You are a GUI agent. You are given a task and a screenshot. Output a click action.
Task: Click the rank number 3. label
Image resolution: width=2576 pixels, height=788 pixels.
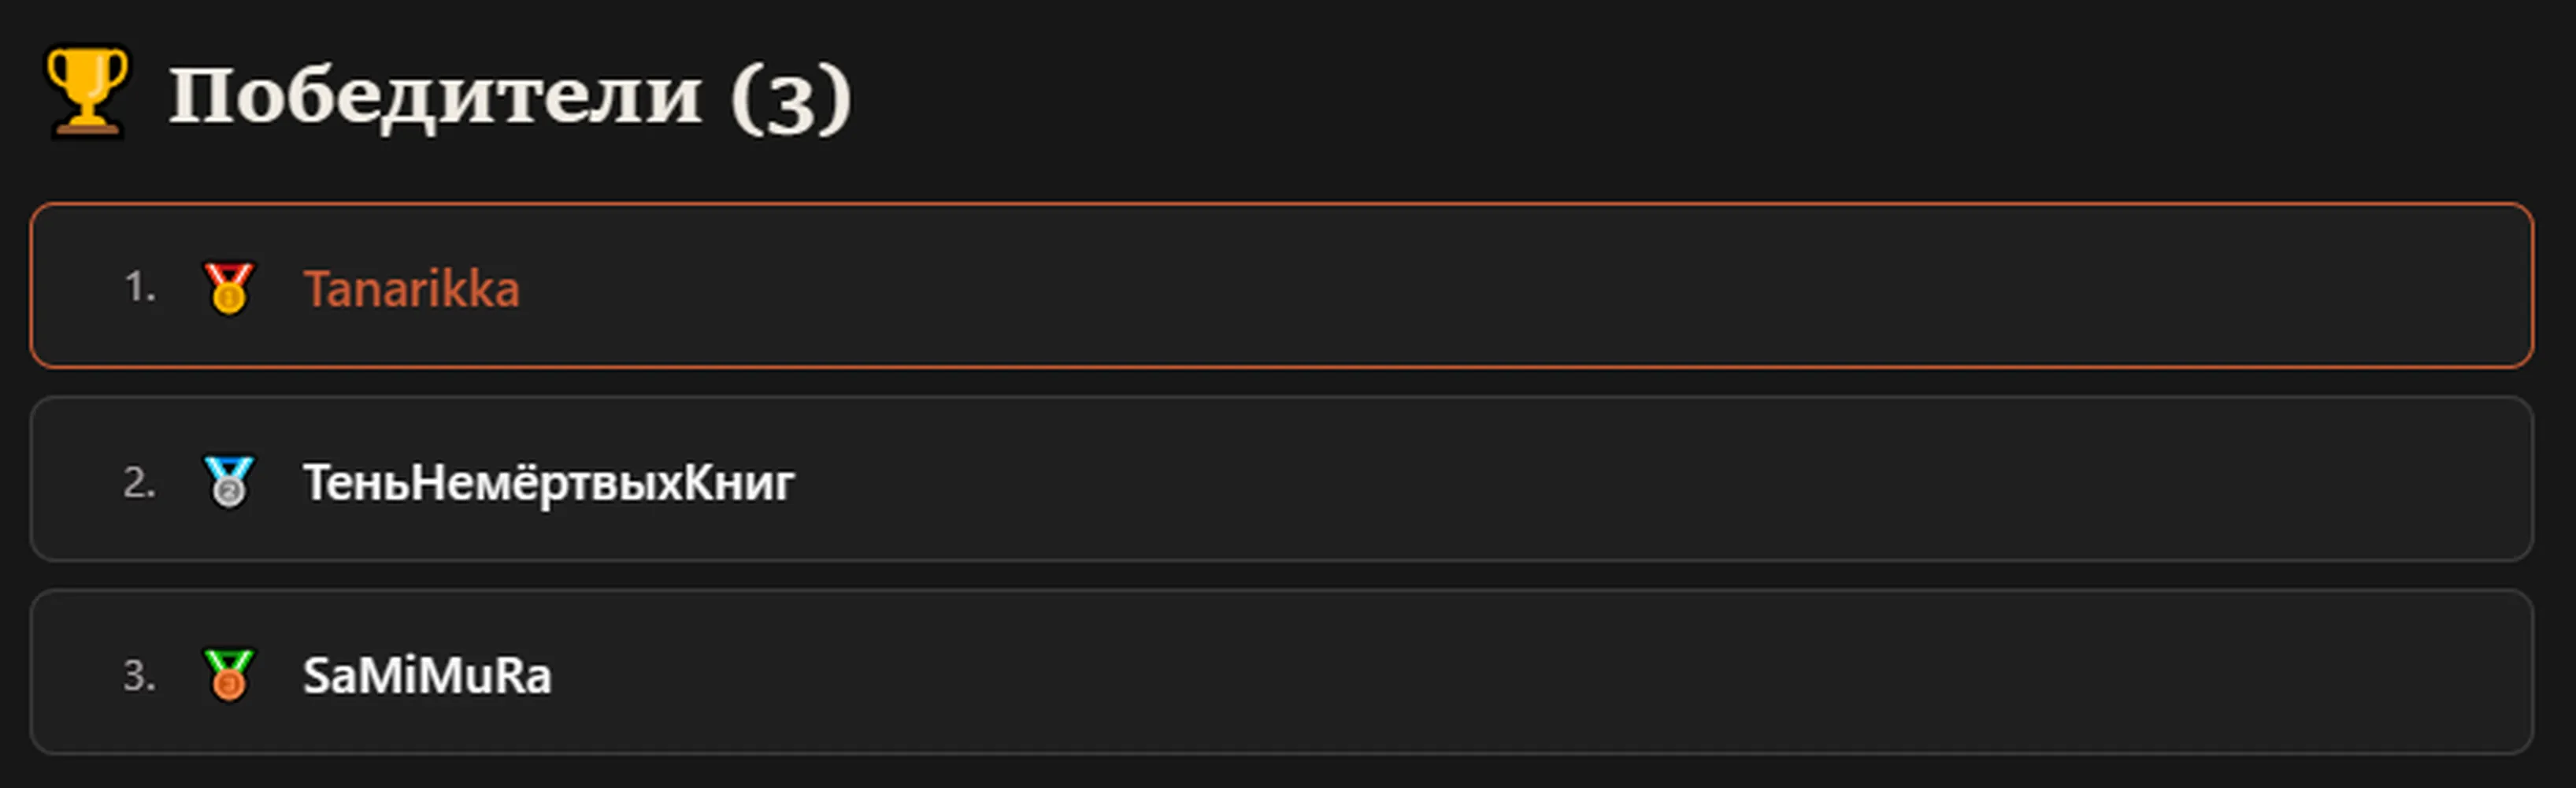coord(140,675)
